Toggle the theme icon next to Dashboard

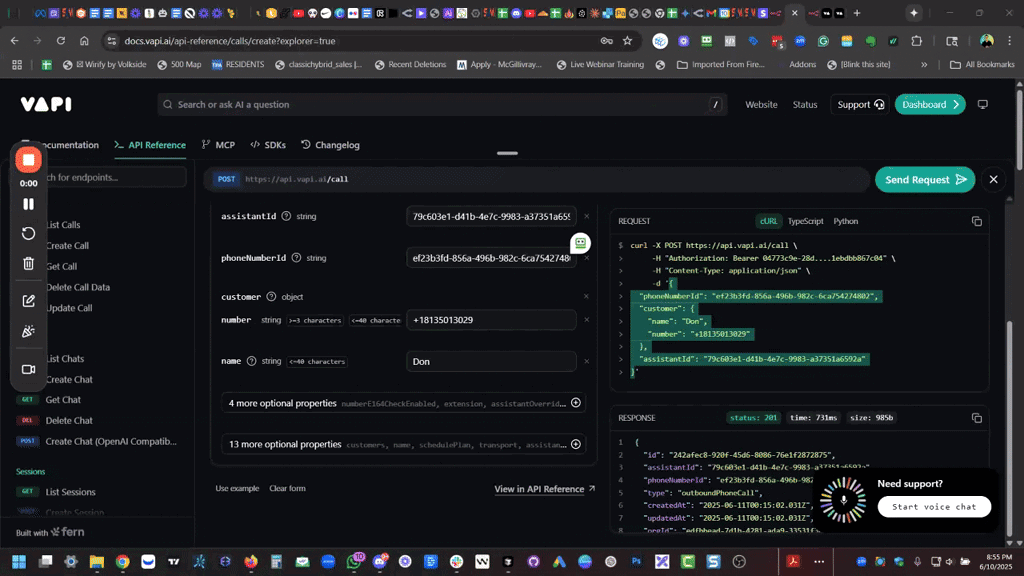click(982, 104)
